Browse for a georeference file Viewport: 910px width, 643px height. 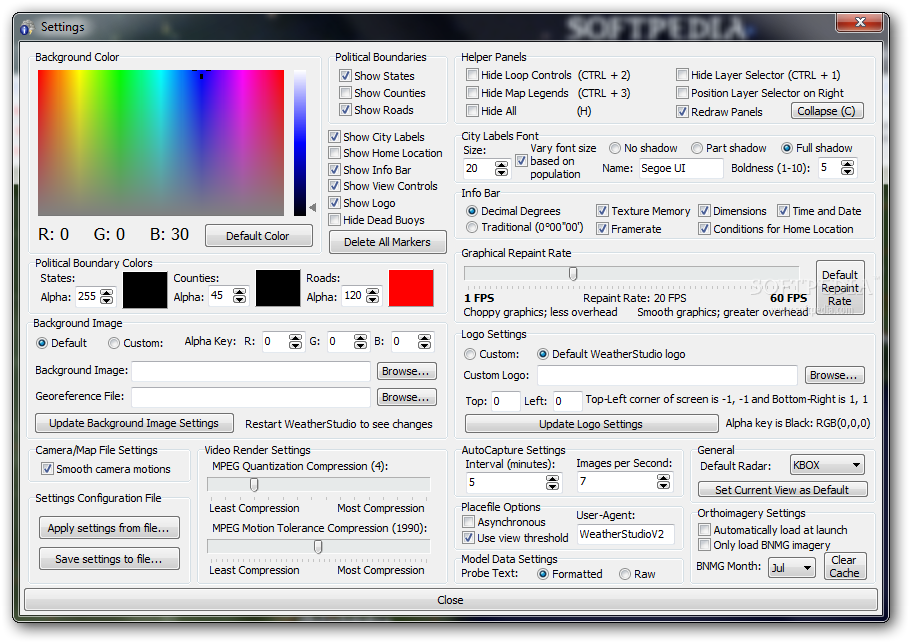(406, 398)
